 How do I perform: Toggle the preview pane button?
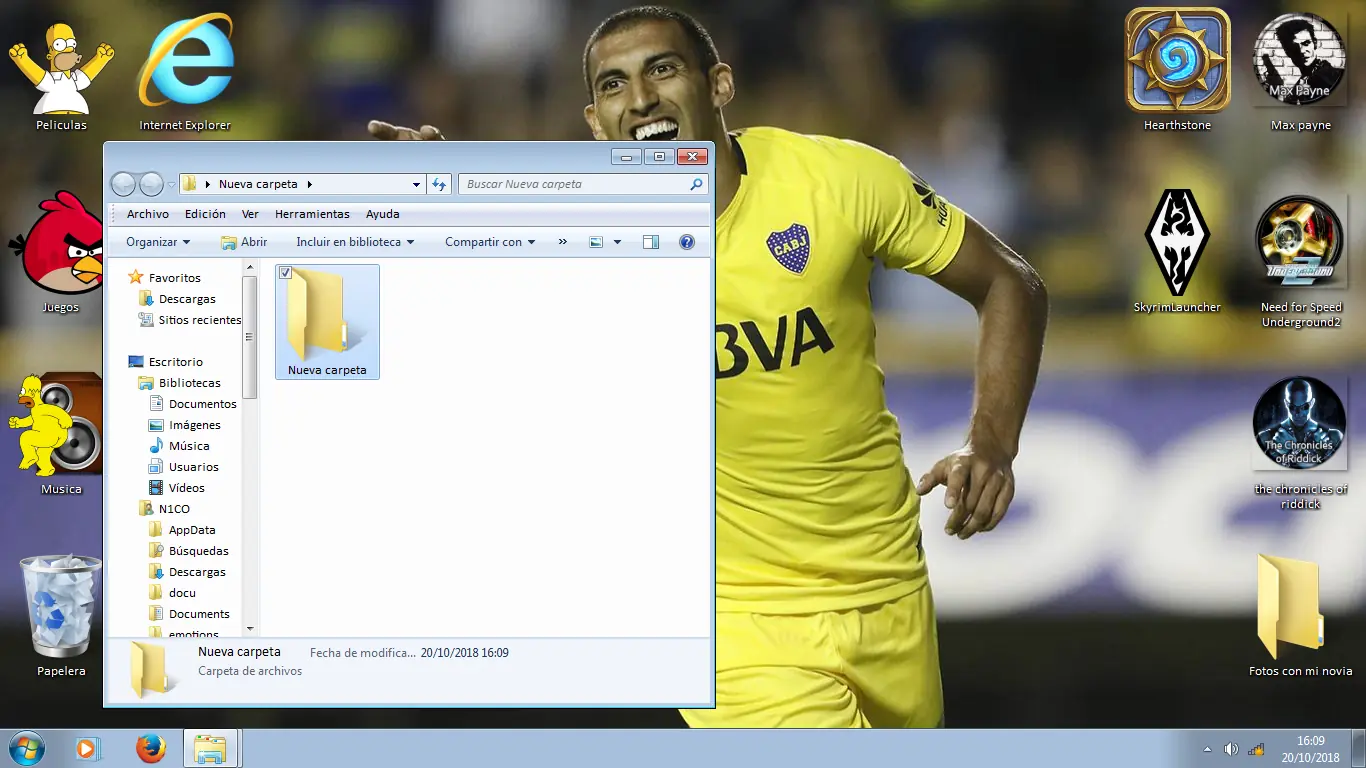[x=651, y=242]
